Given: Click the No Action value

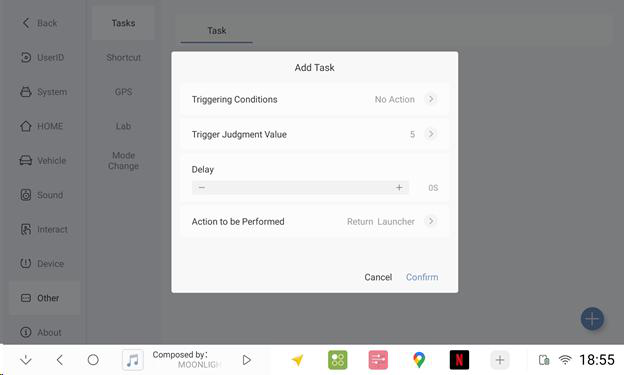Looking at the screenshot, I should click(x=394, y=100).
